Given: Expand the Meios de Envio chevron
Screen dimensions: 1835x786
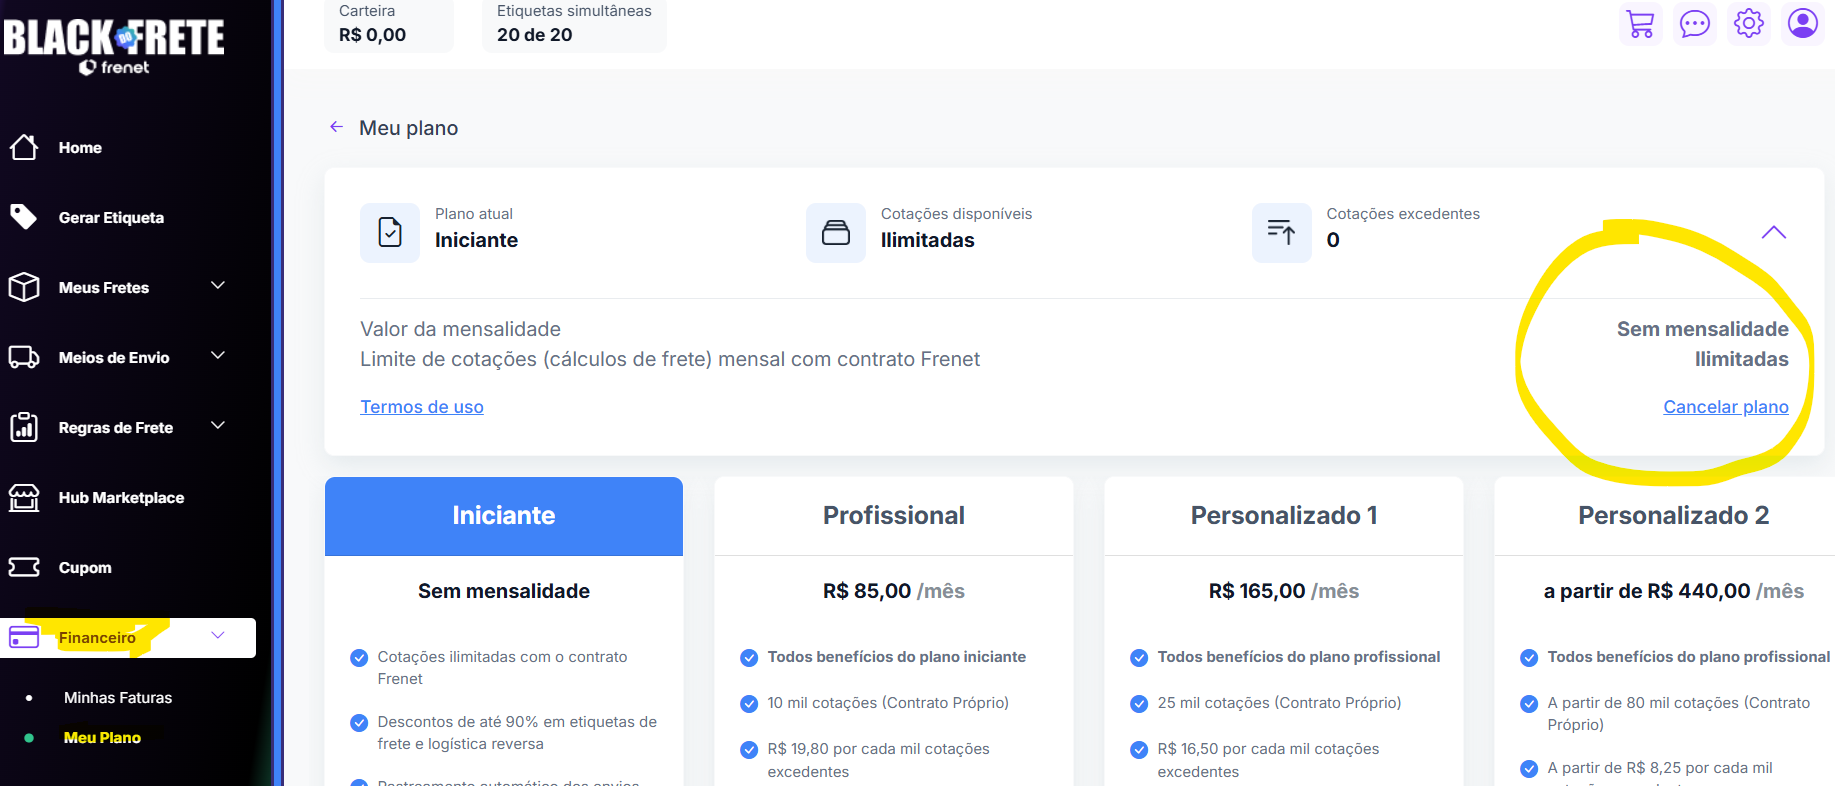Looking at the screenshot, I should coord(218,356).
